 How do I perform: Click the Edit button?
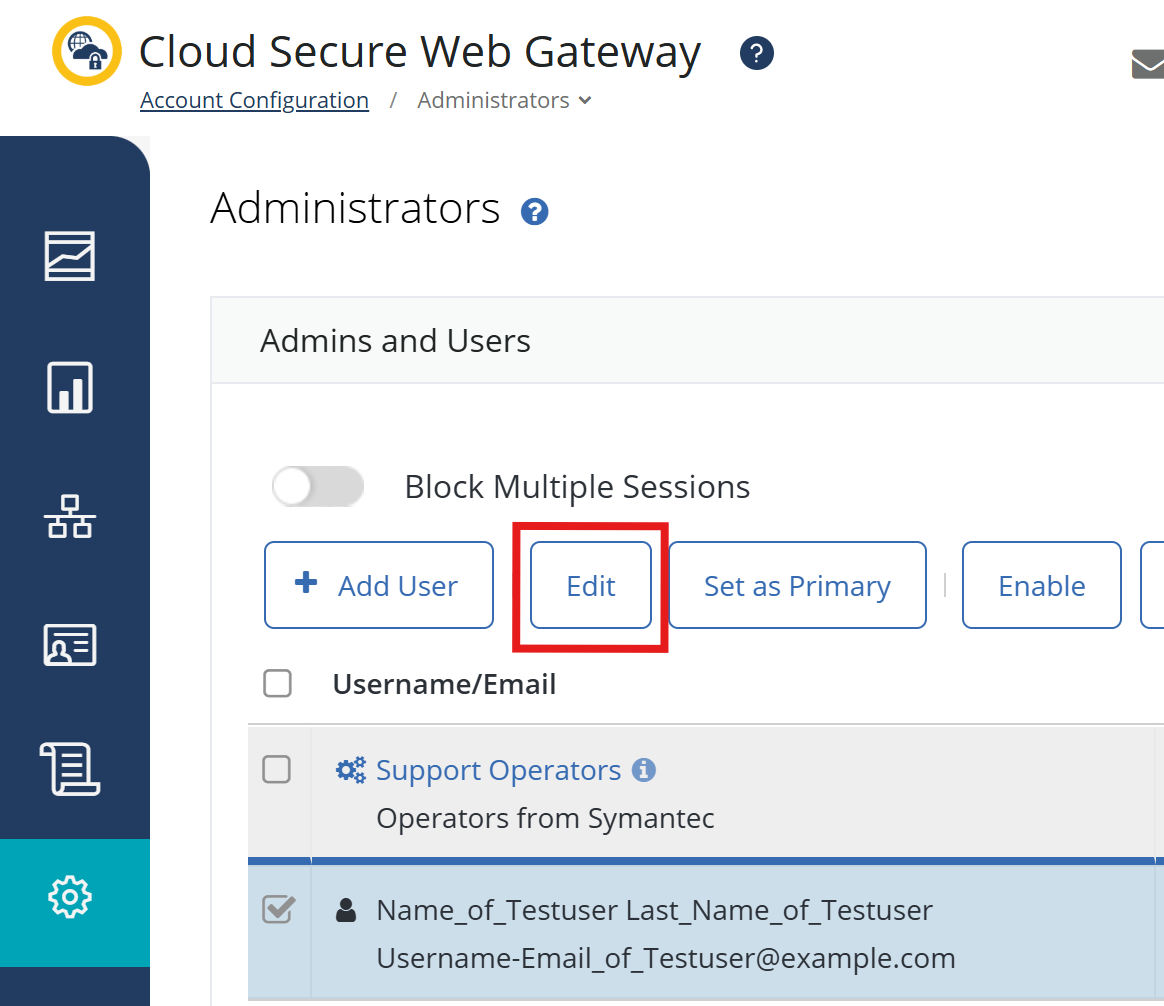(591, 586)
